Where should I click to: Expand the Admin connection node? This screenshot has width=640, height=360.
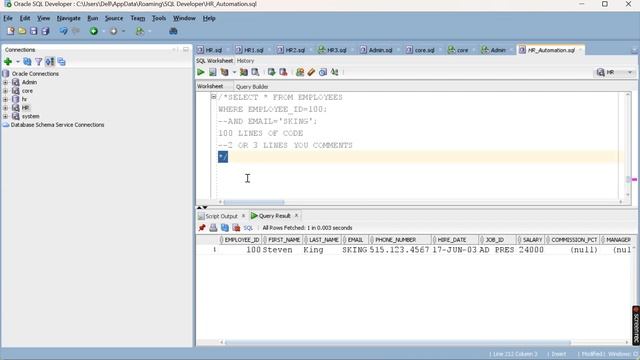5,82
